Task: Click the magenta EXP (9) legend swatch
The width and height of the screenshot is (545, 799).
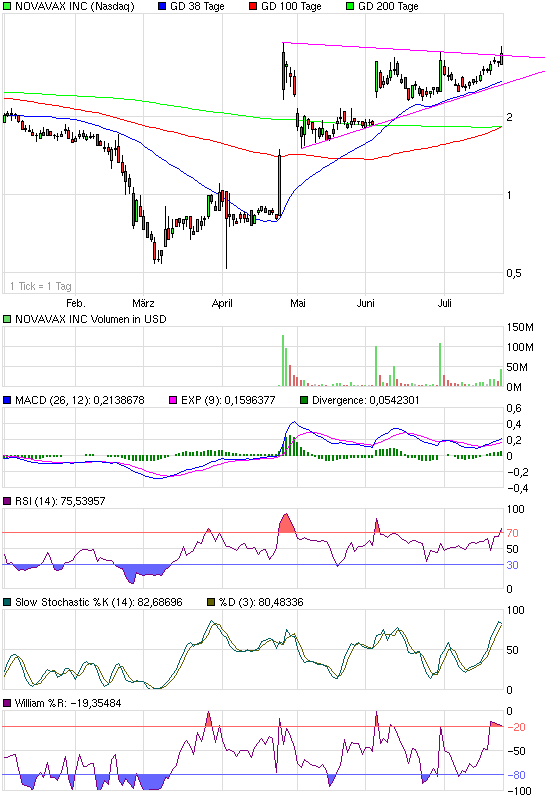Action: point(173,401)
